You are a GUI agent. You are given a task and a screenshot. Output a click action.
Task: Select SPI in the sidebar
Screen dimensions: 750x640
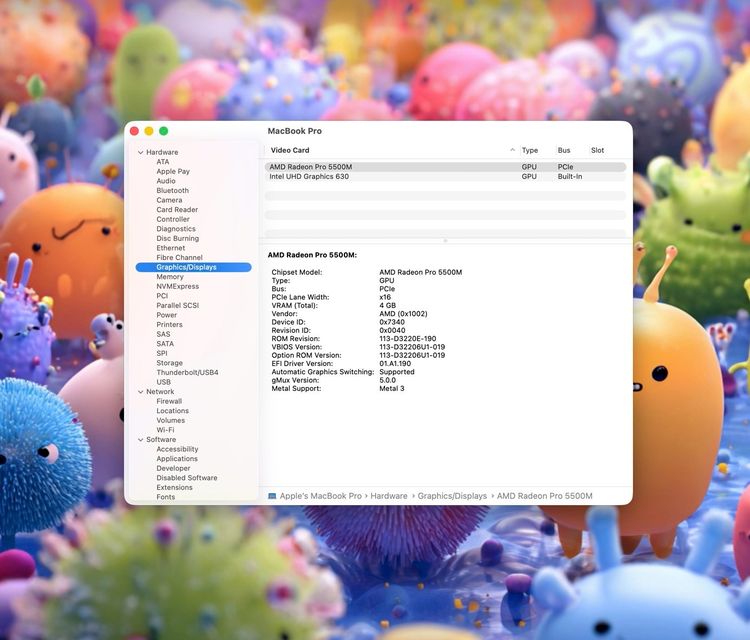[162, 353]
